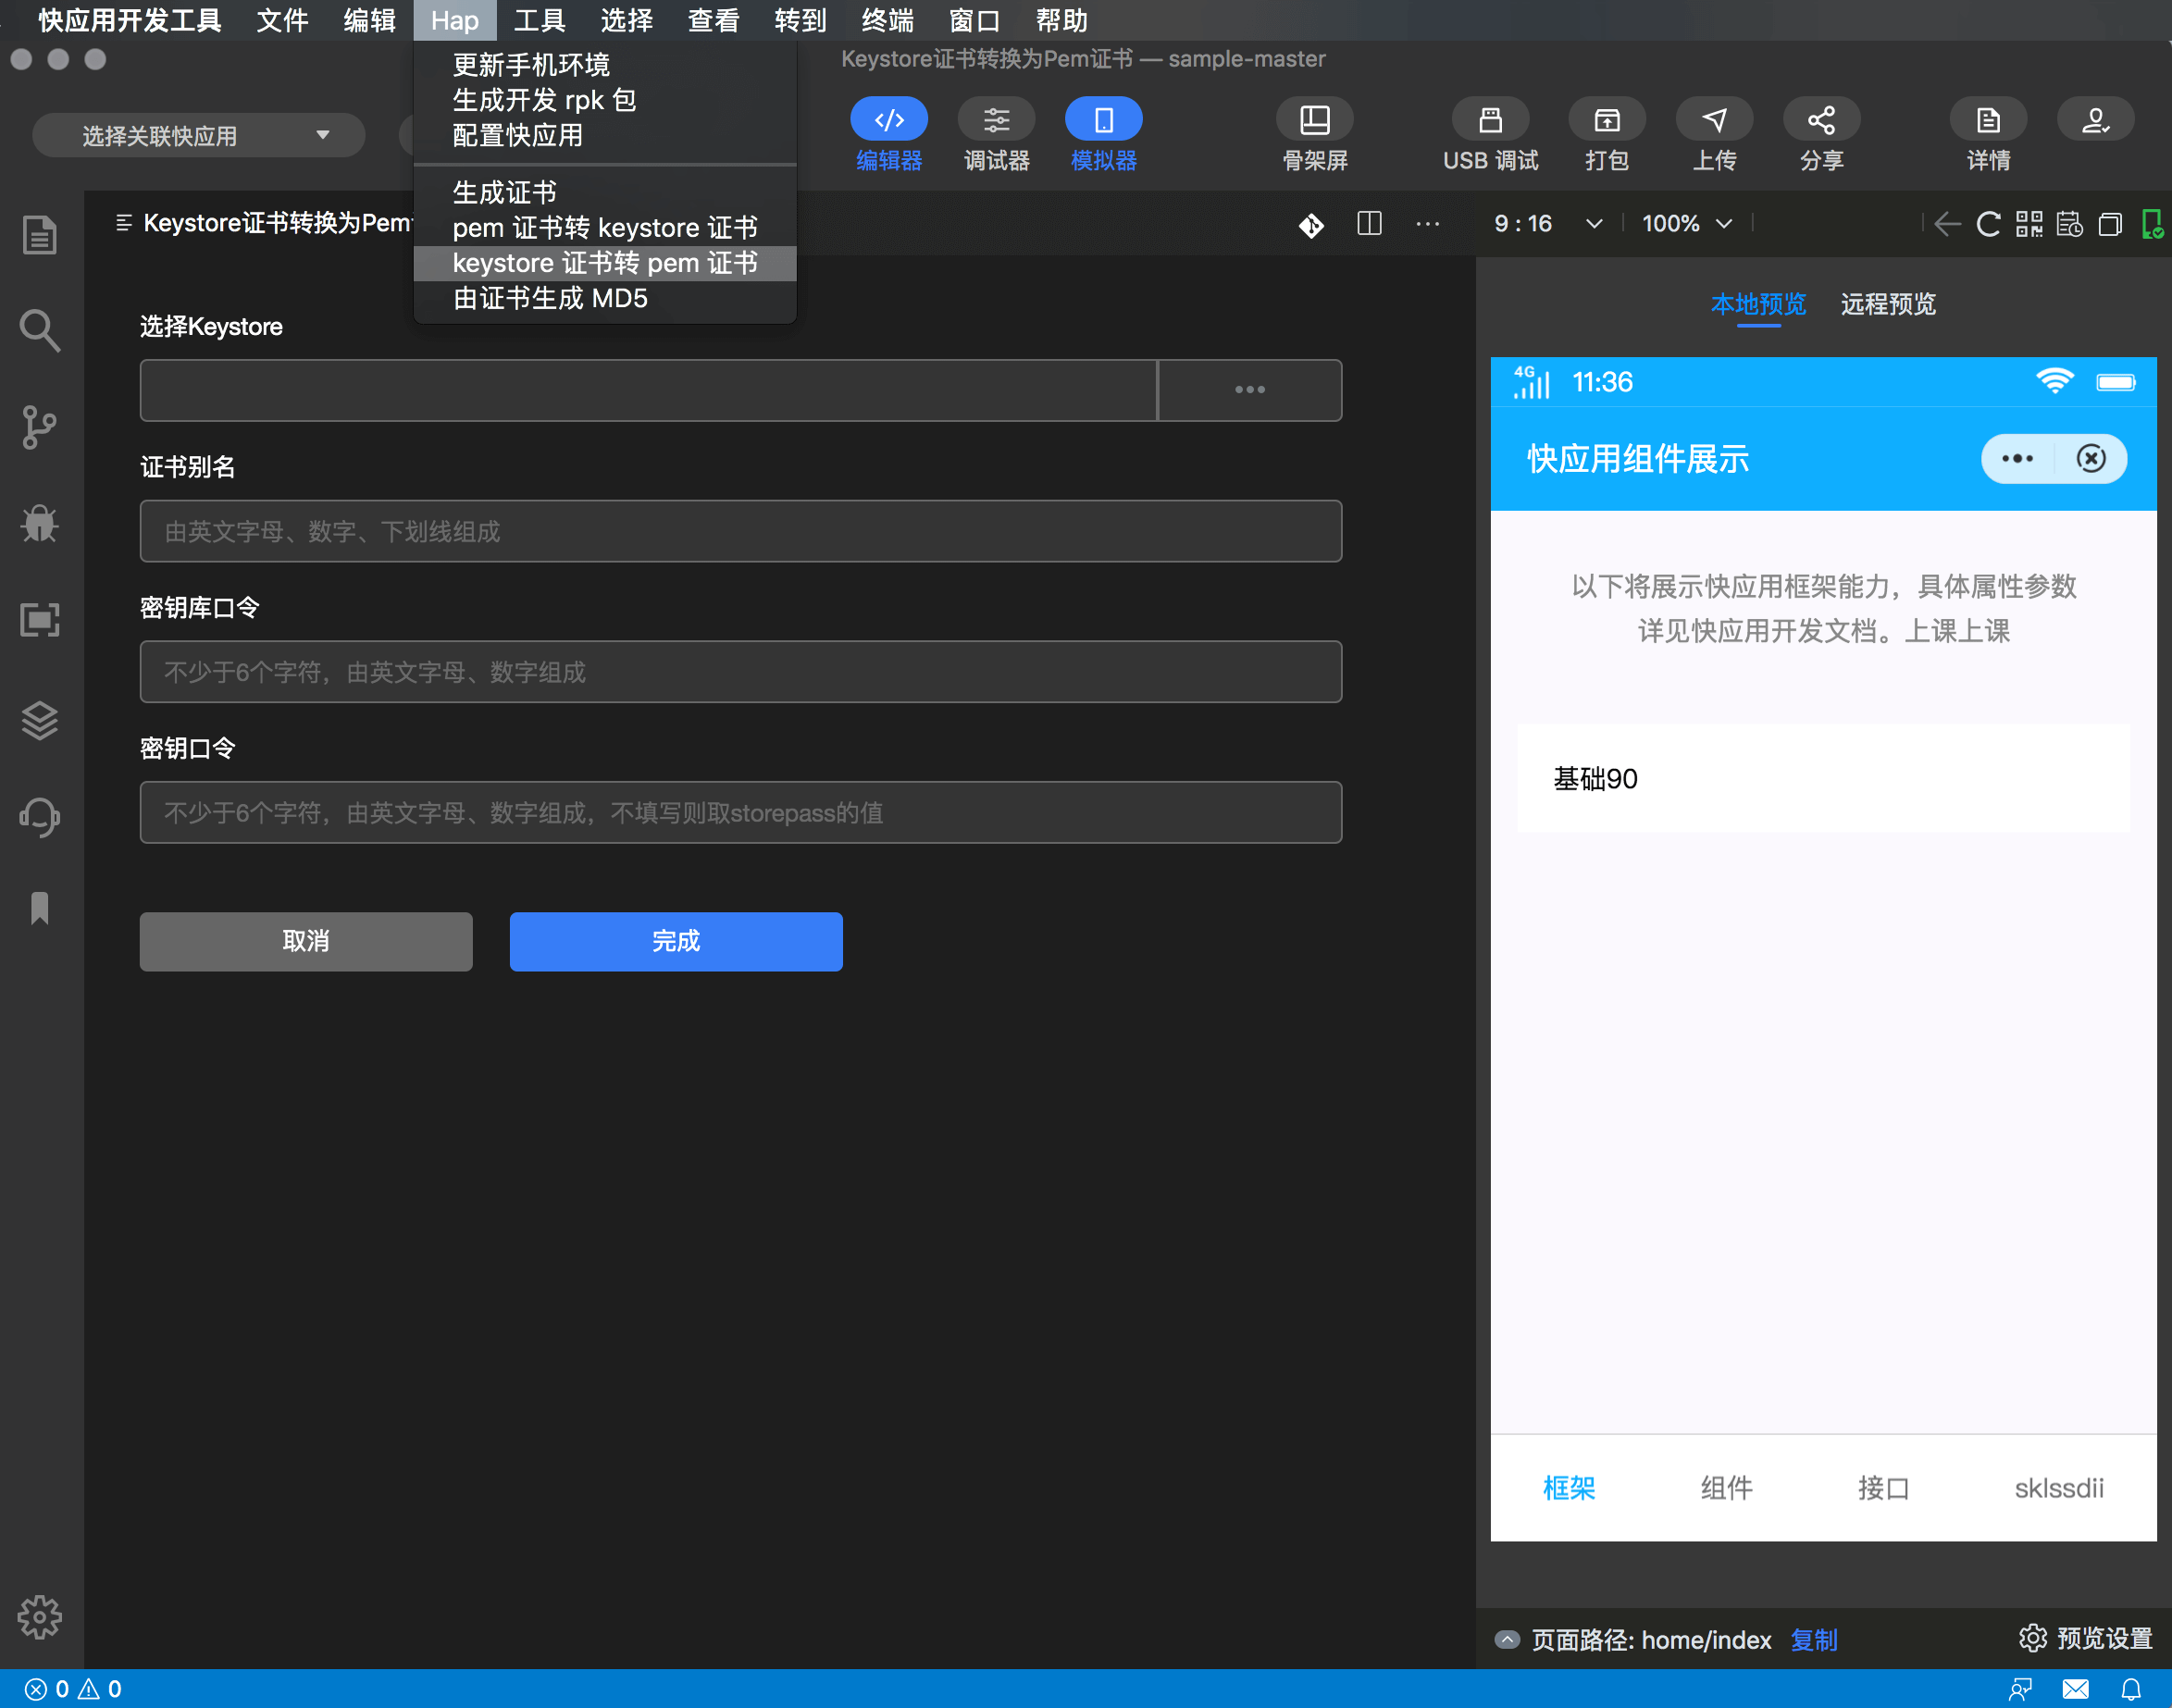
Task: Refresh the local preview
Action: pos(1988,224)
